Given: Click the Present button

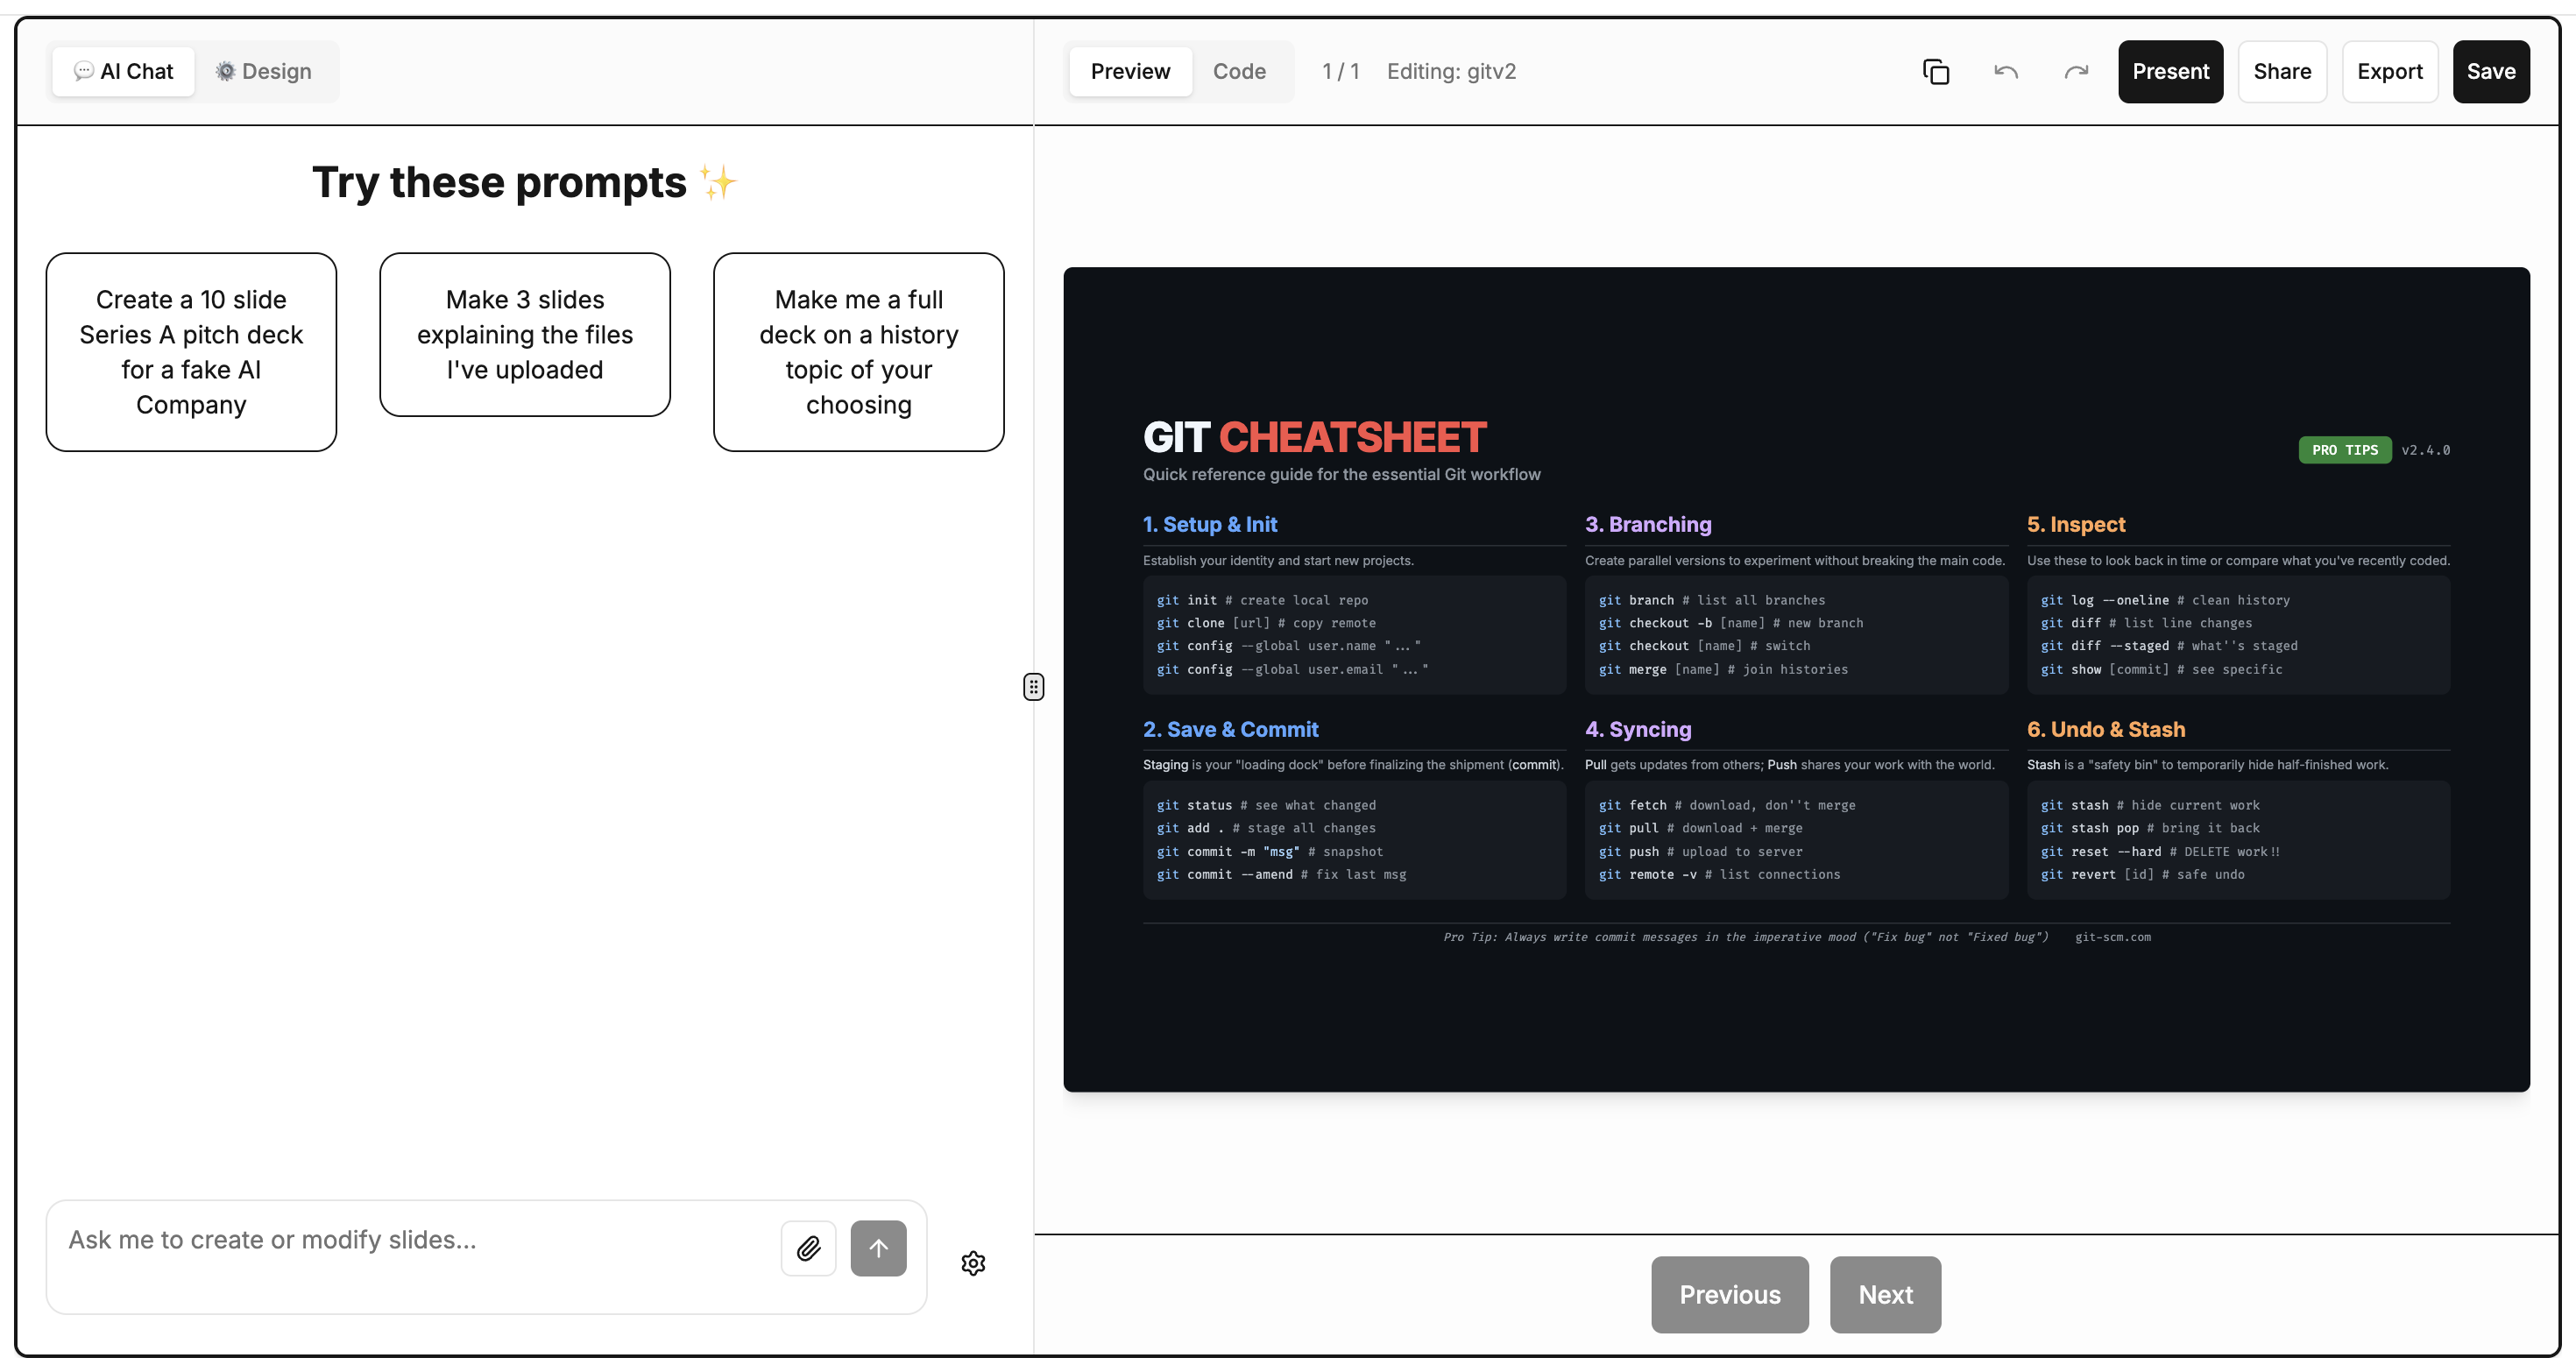Looking at the screenshot, I should click(2170, 72).
